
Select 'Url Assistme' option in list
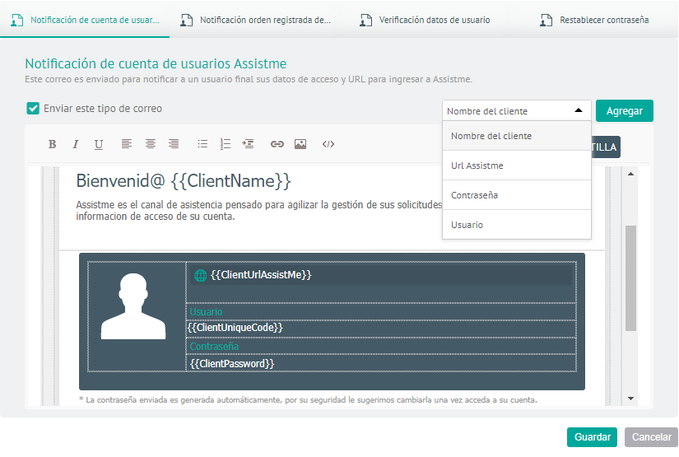point(517,165)
